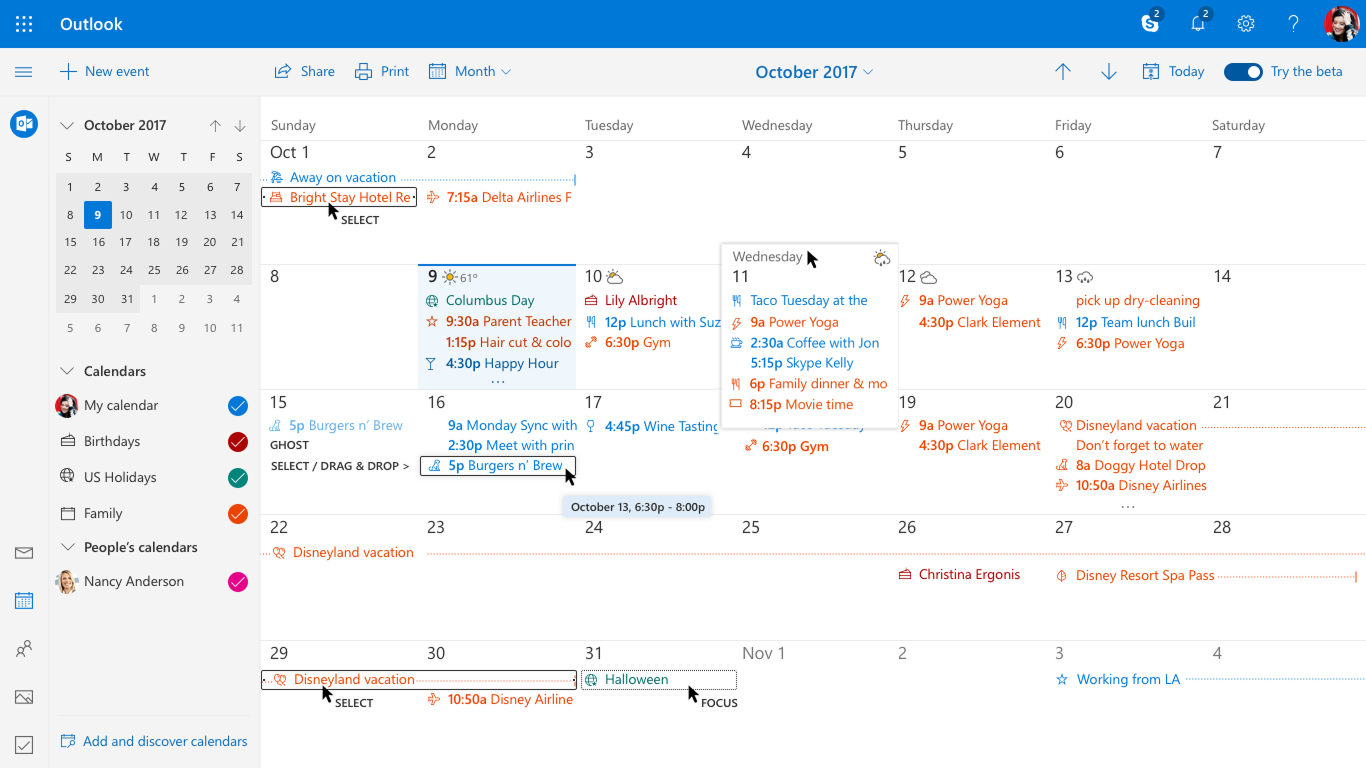Open the profile picture menu

(1341, 24)
